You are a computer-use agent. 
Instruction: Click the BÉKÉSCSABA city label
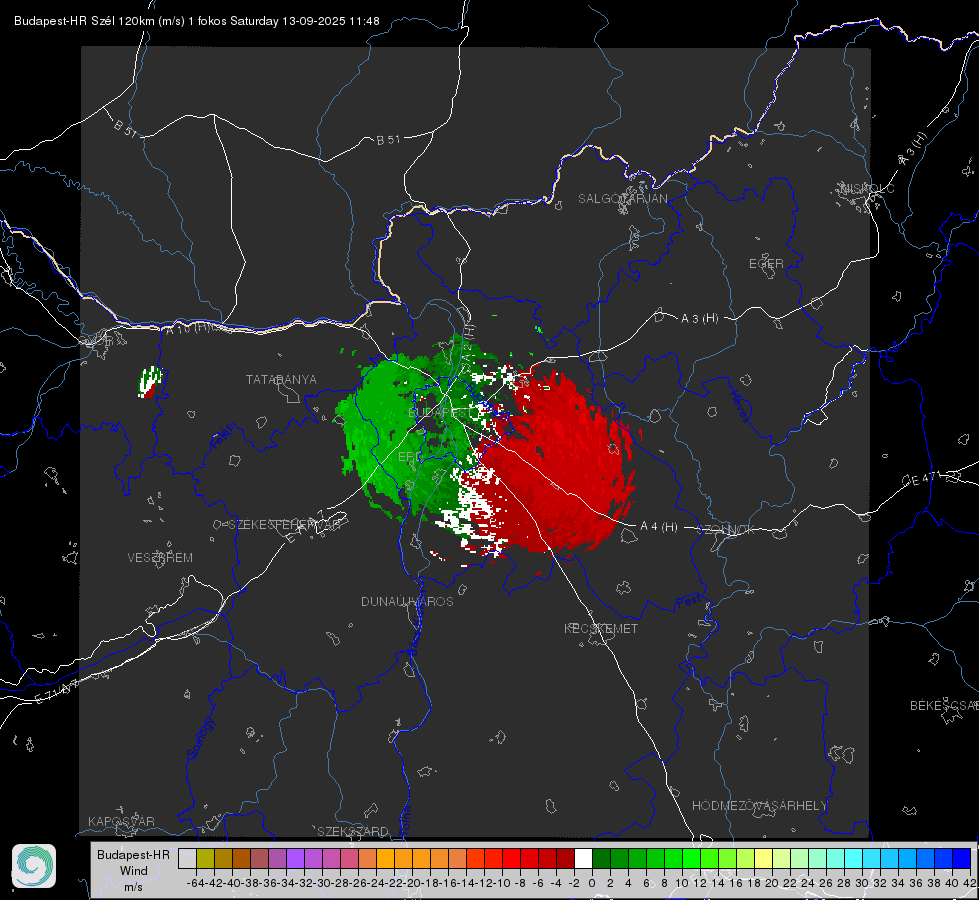(944, 706)
